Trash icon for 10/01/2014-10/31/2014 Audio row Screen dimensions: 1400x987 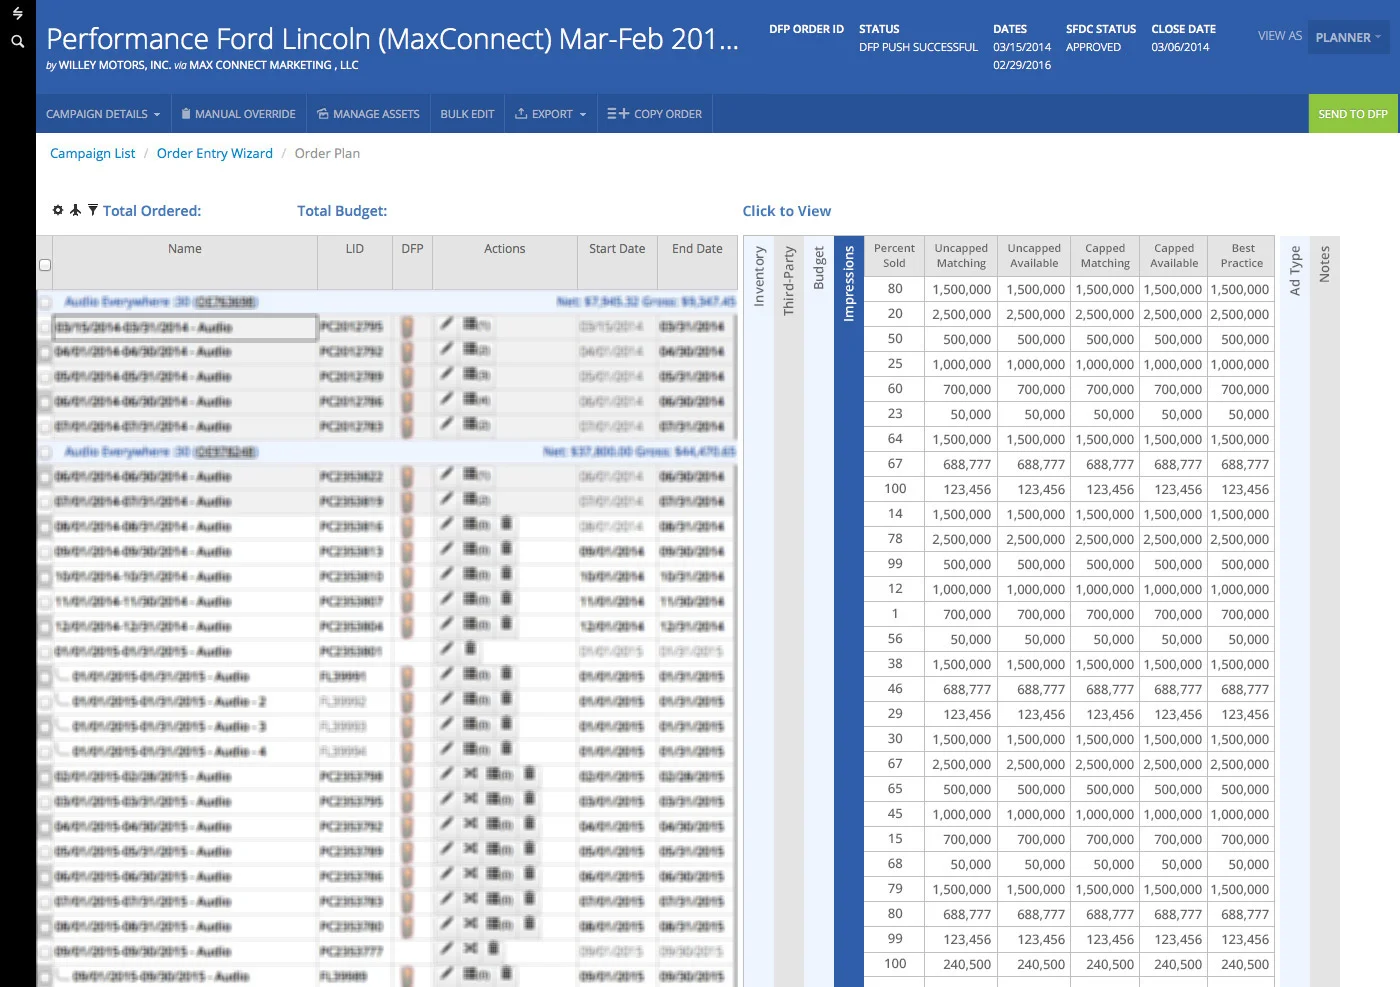tap(506, 573)
